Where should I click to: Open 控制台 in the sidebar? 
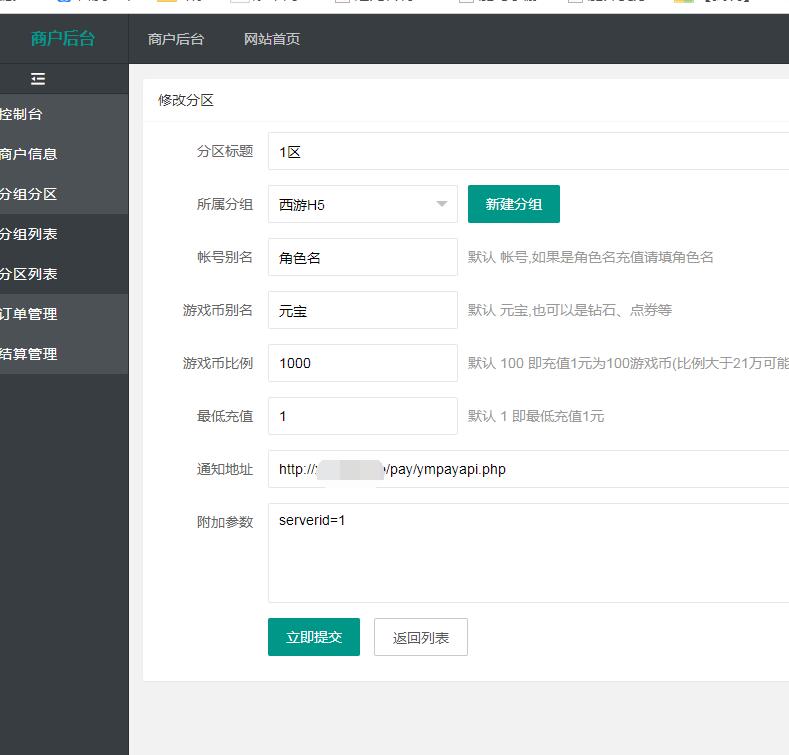(x=22, y=114)
